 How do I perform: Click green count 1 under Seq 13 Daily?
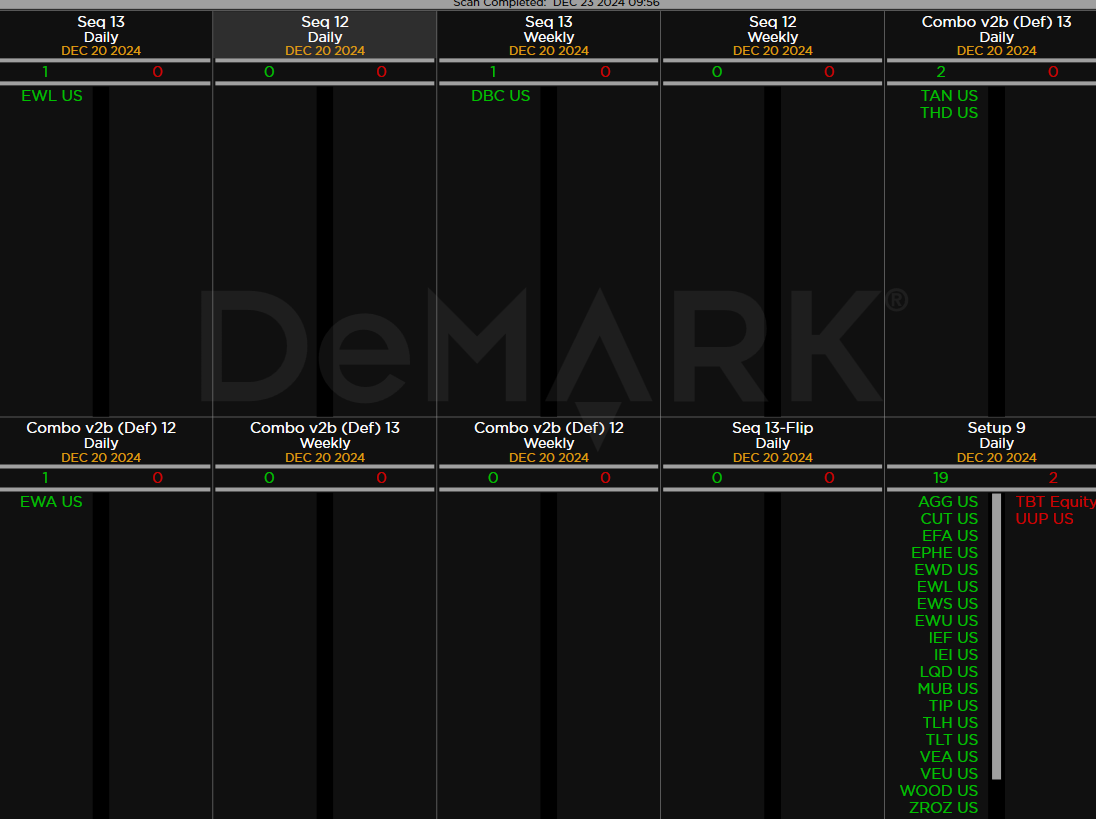pos(45,72)
